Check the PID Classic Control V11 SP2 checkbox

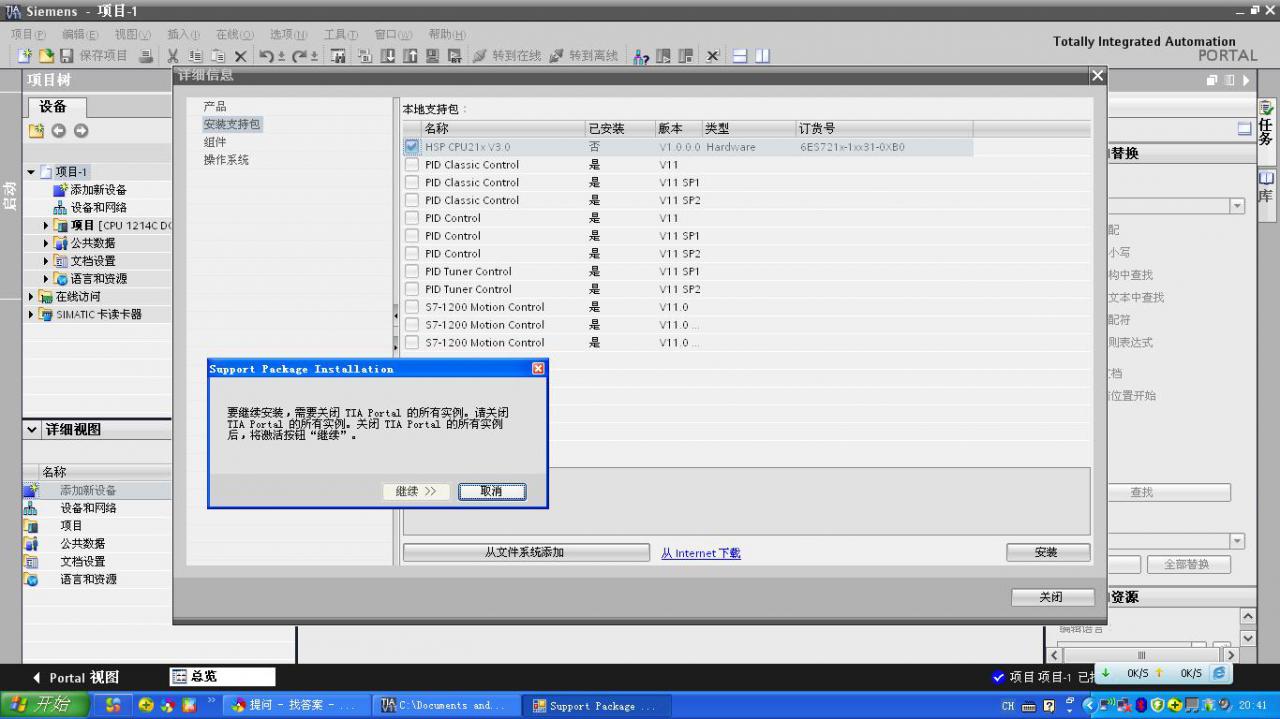point(412,200)
